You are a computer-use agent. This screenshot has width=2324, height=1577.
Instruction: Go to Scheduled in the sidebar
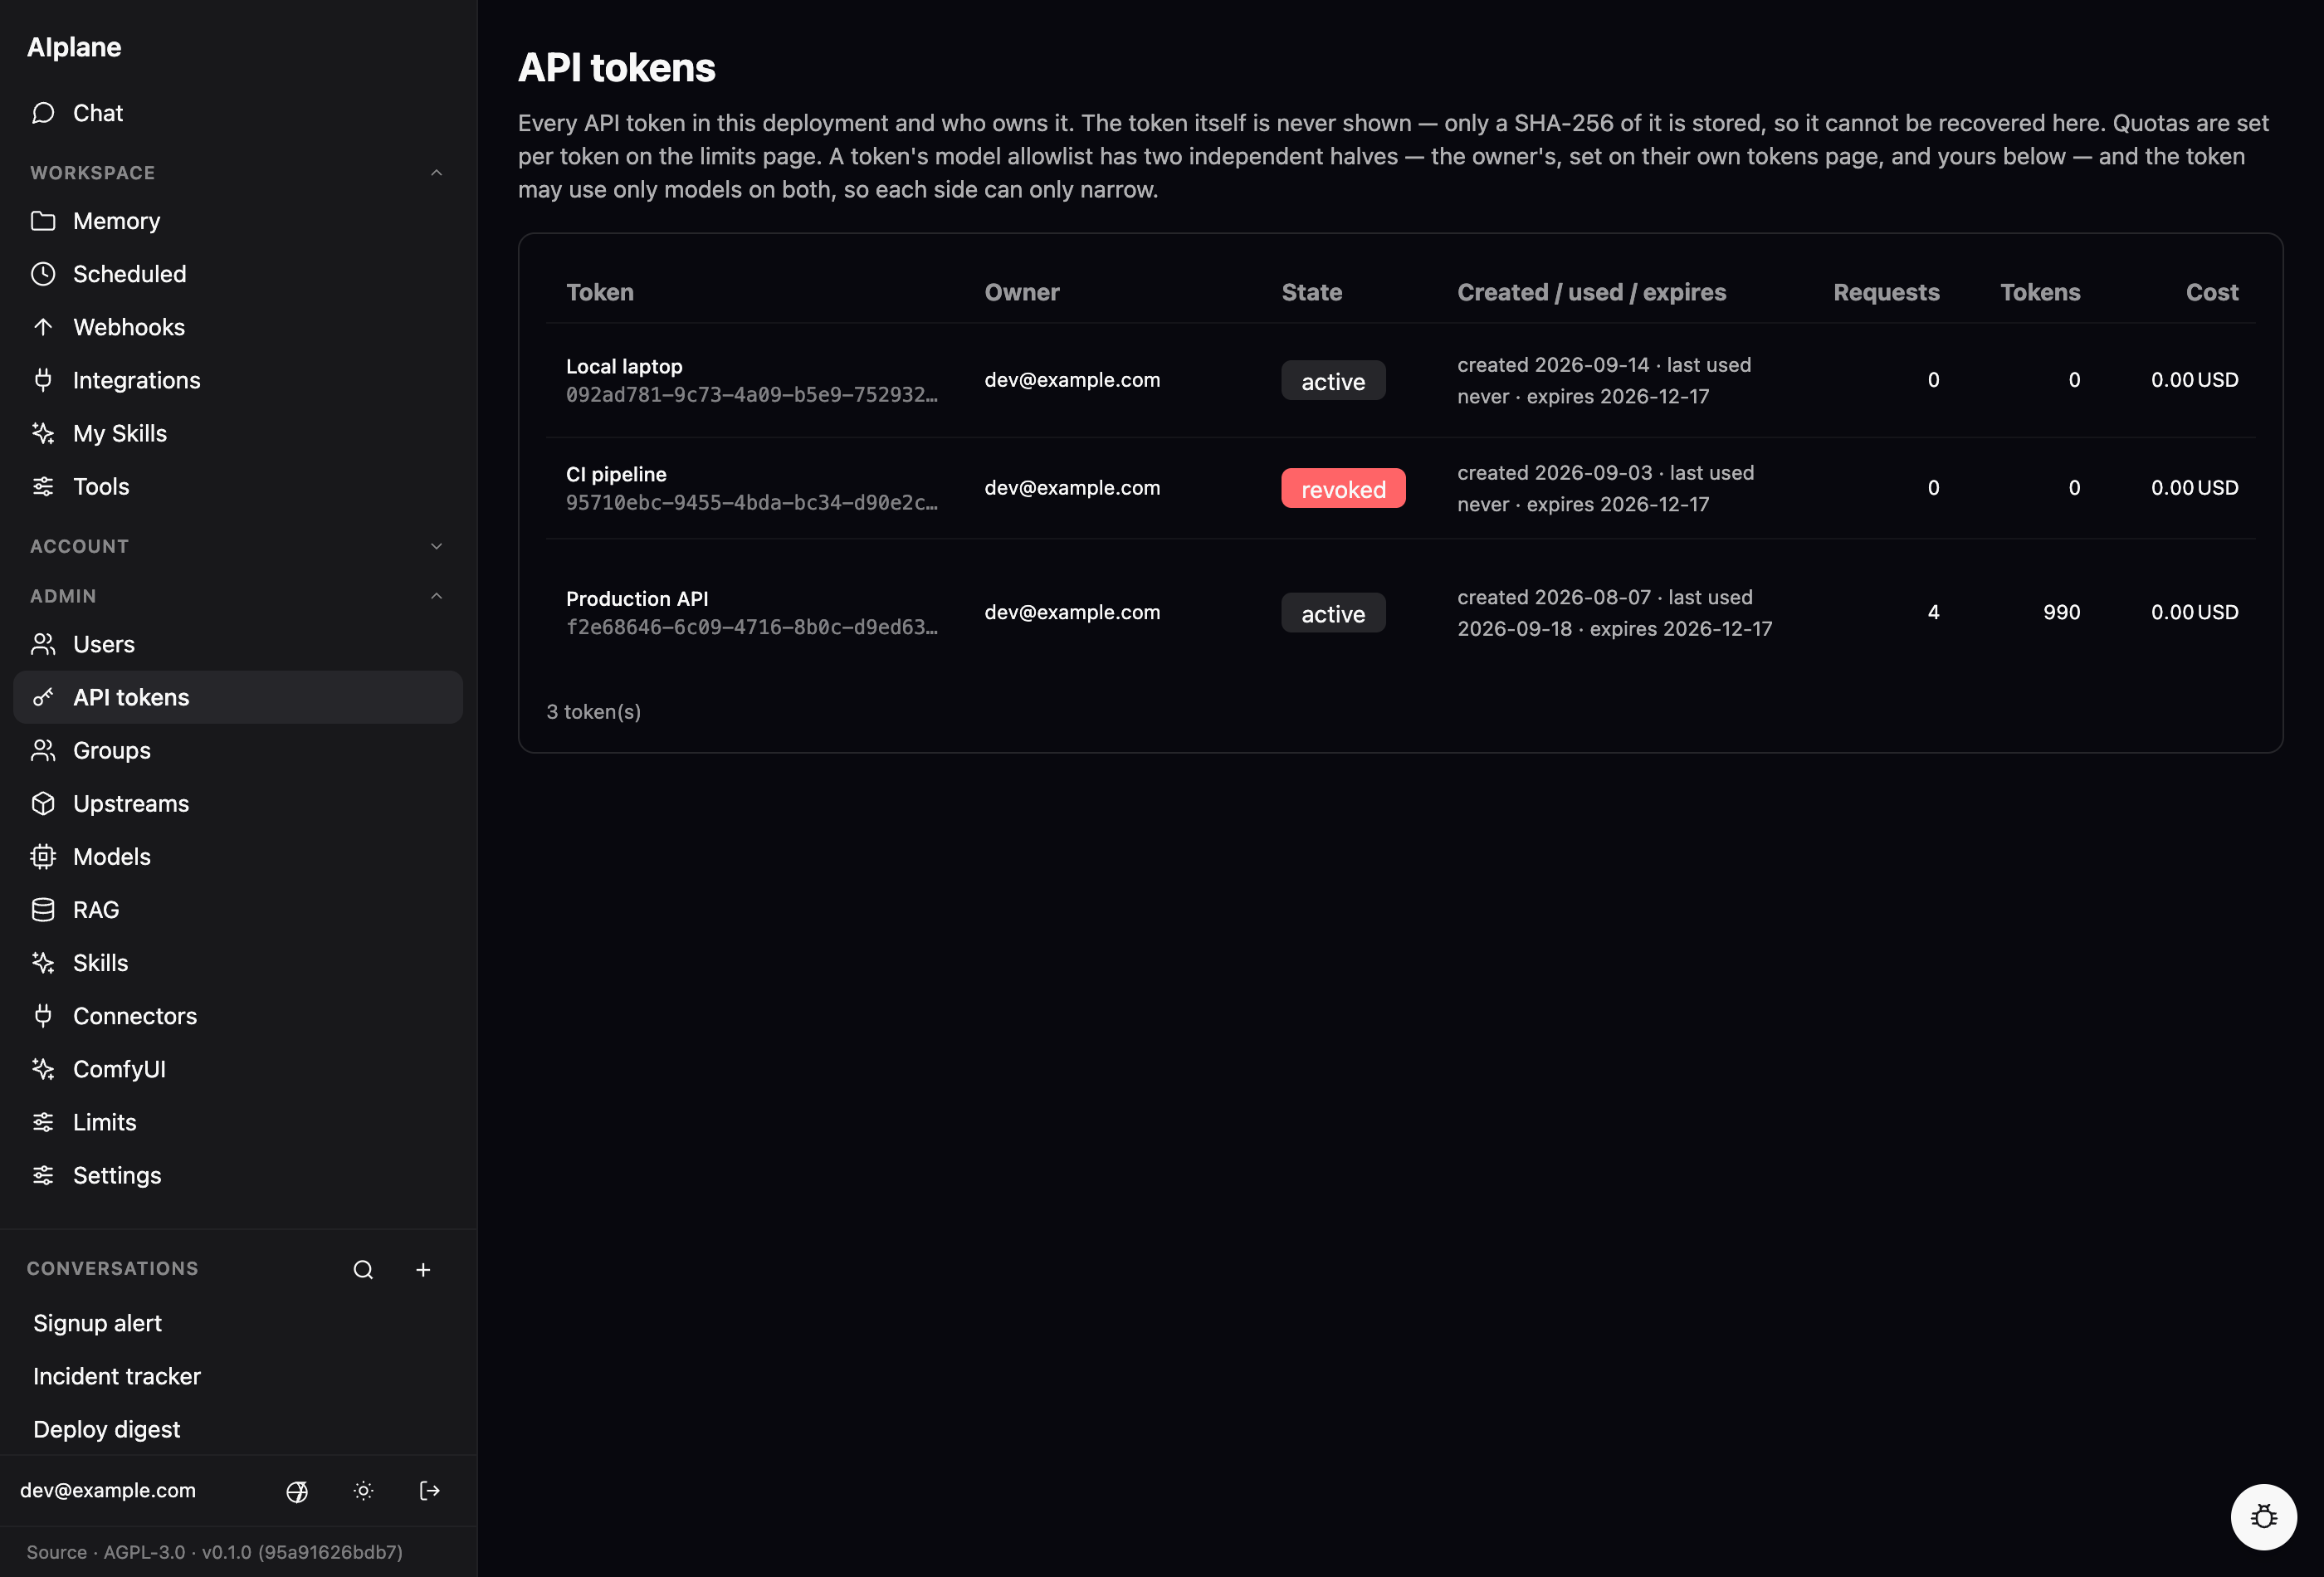tap(238, 274)
